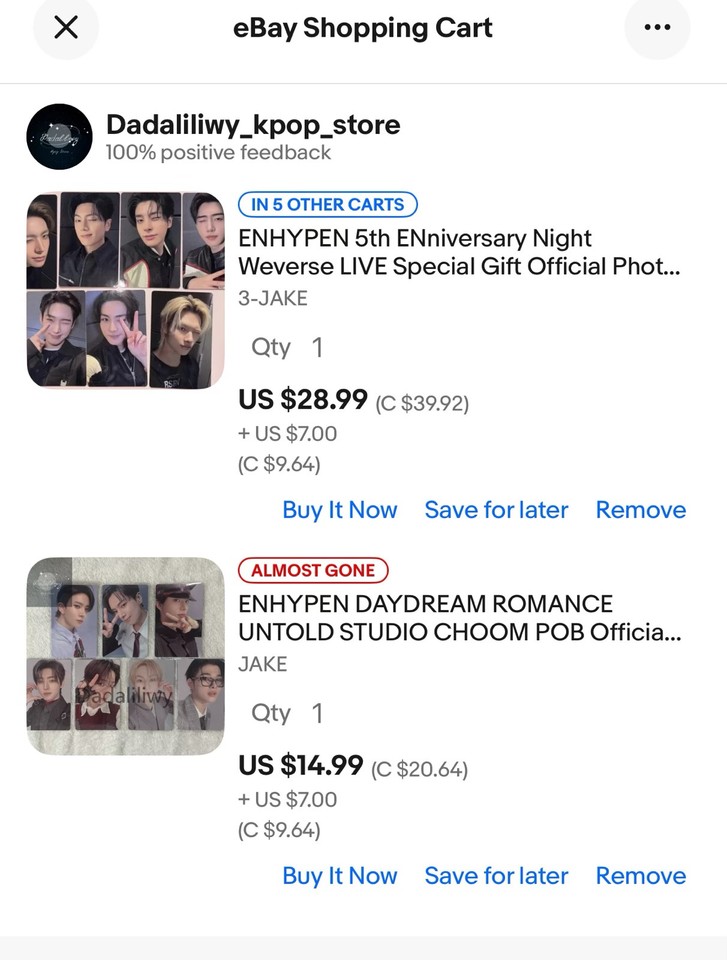This screenshot has width=727, height=960.
Task: Tap the Dadaliliwy_kpop_store seller avatar
Action: click(x=60, y=136)
